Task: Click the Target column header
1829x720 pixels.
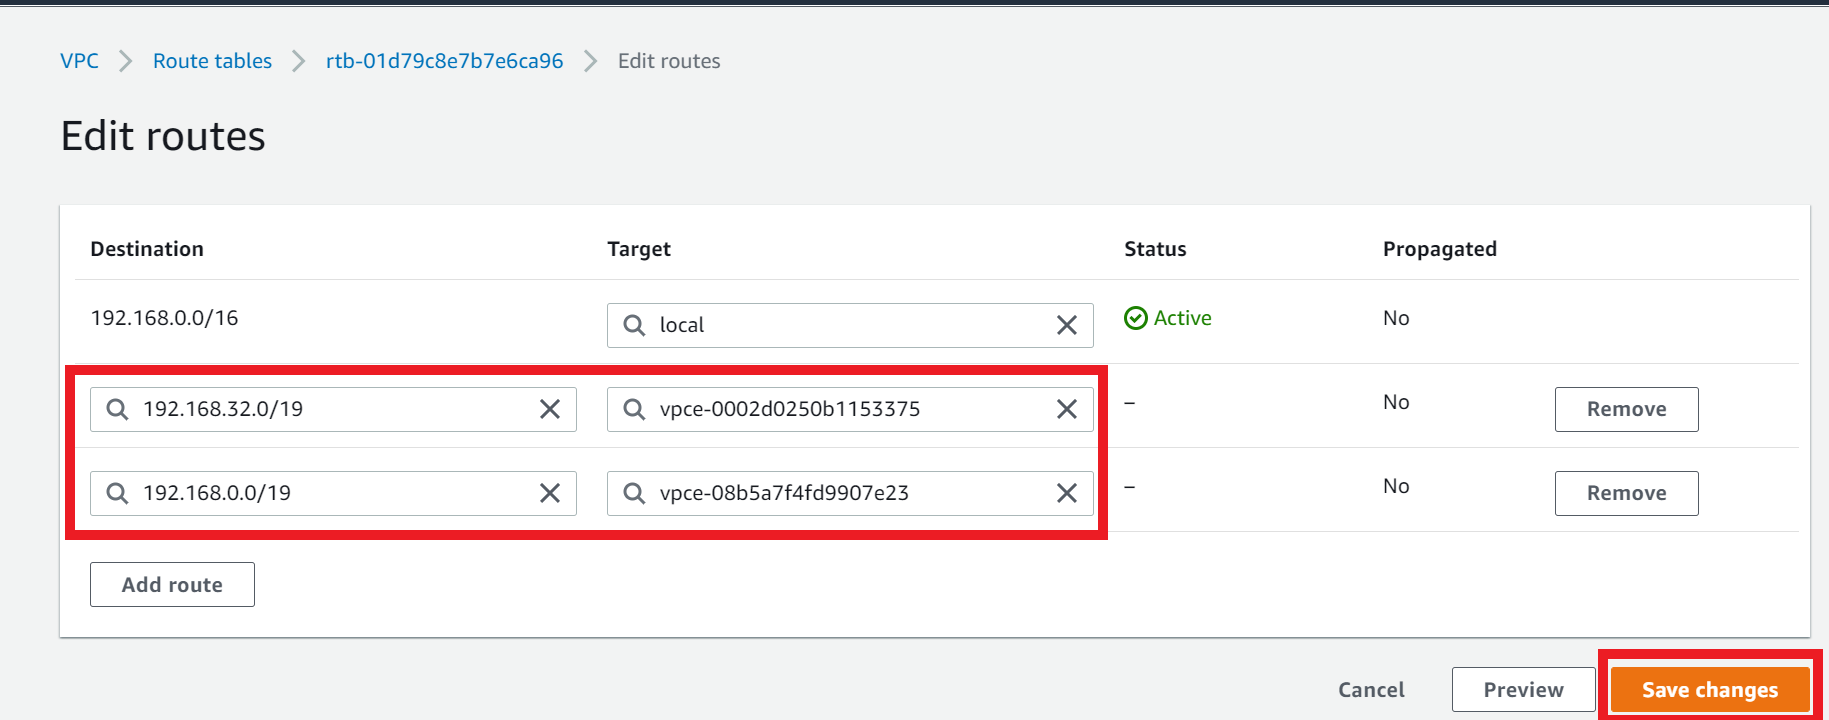Action: pyautogui.click(x=639, y=249)
